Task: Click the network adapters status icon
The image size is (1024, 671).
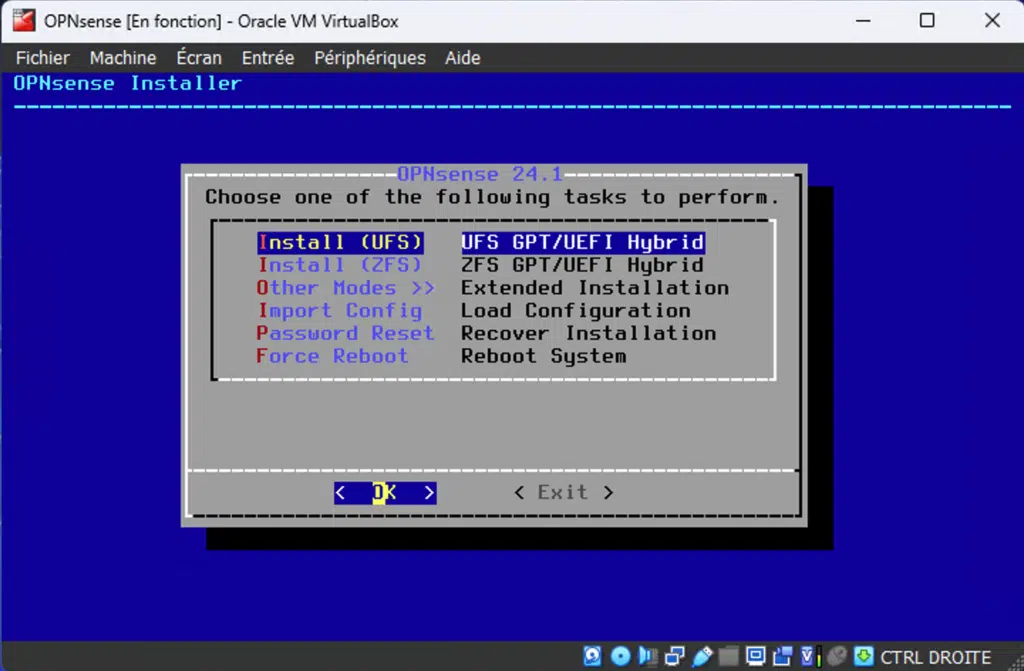Action: click(675, 655)
